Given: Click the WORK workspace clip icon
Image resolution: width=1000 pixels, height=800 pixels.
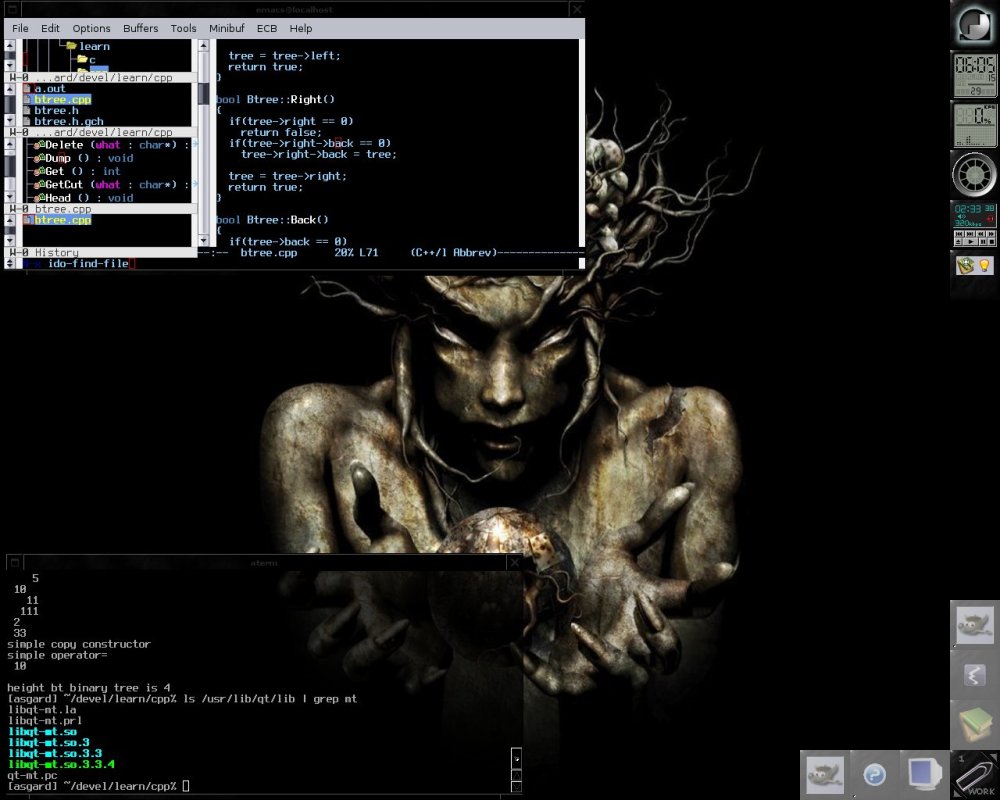Looking at the screenshot, I should tap(974, 775).
